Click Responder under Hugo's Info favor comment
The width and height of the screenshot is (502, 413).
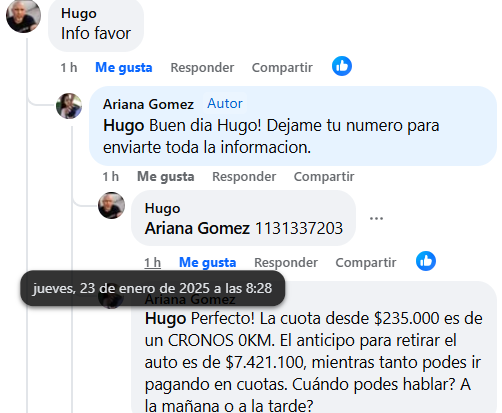pyautogui.click(x=202, y=68)
